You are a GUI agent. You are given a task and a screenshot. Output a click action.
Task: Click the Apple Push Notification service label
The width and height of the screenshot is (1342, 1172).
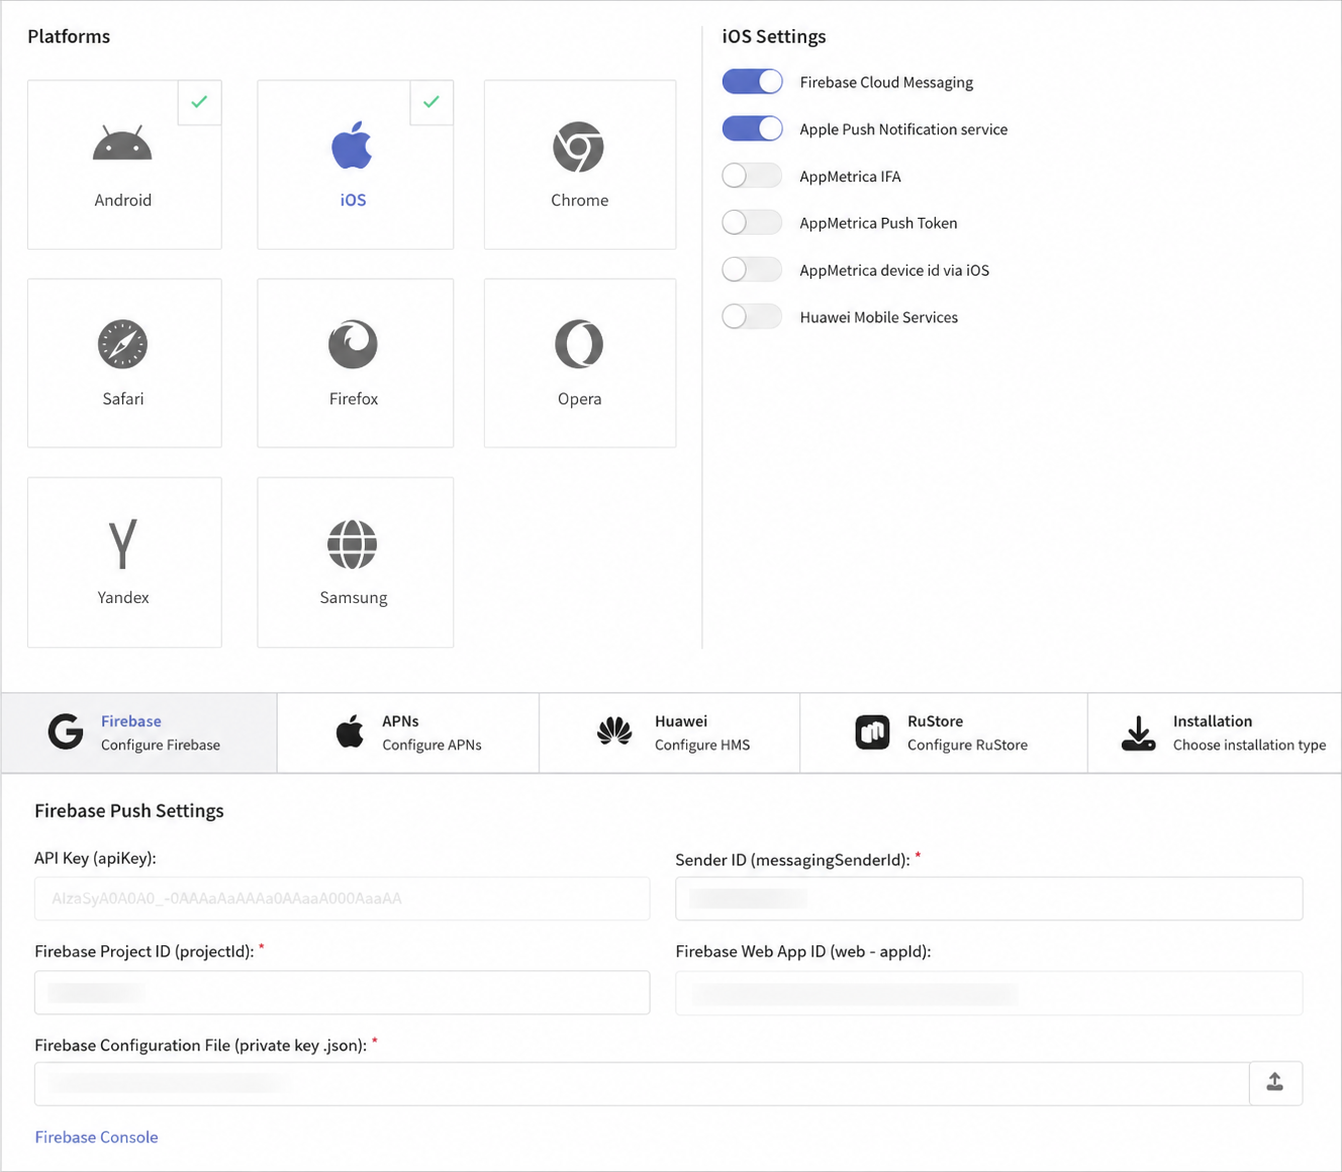[x=903, y=129]
